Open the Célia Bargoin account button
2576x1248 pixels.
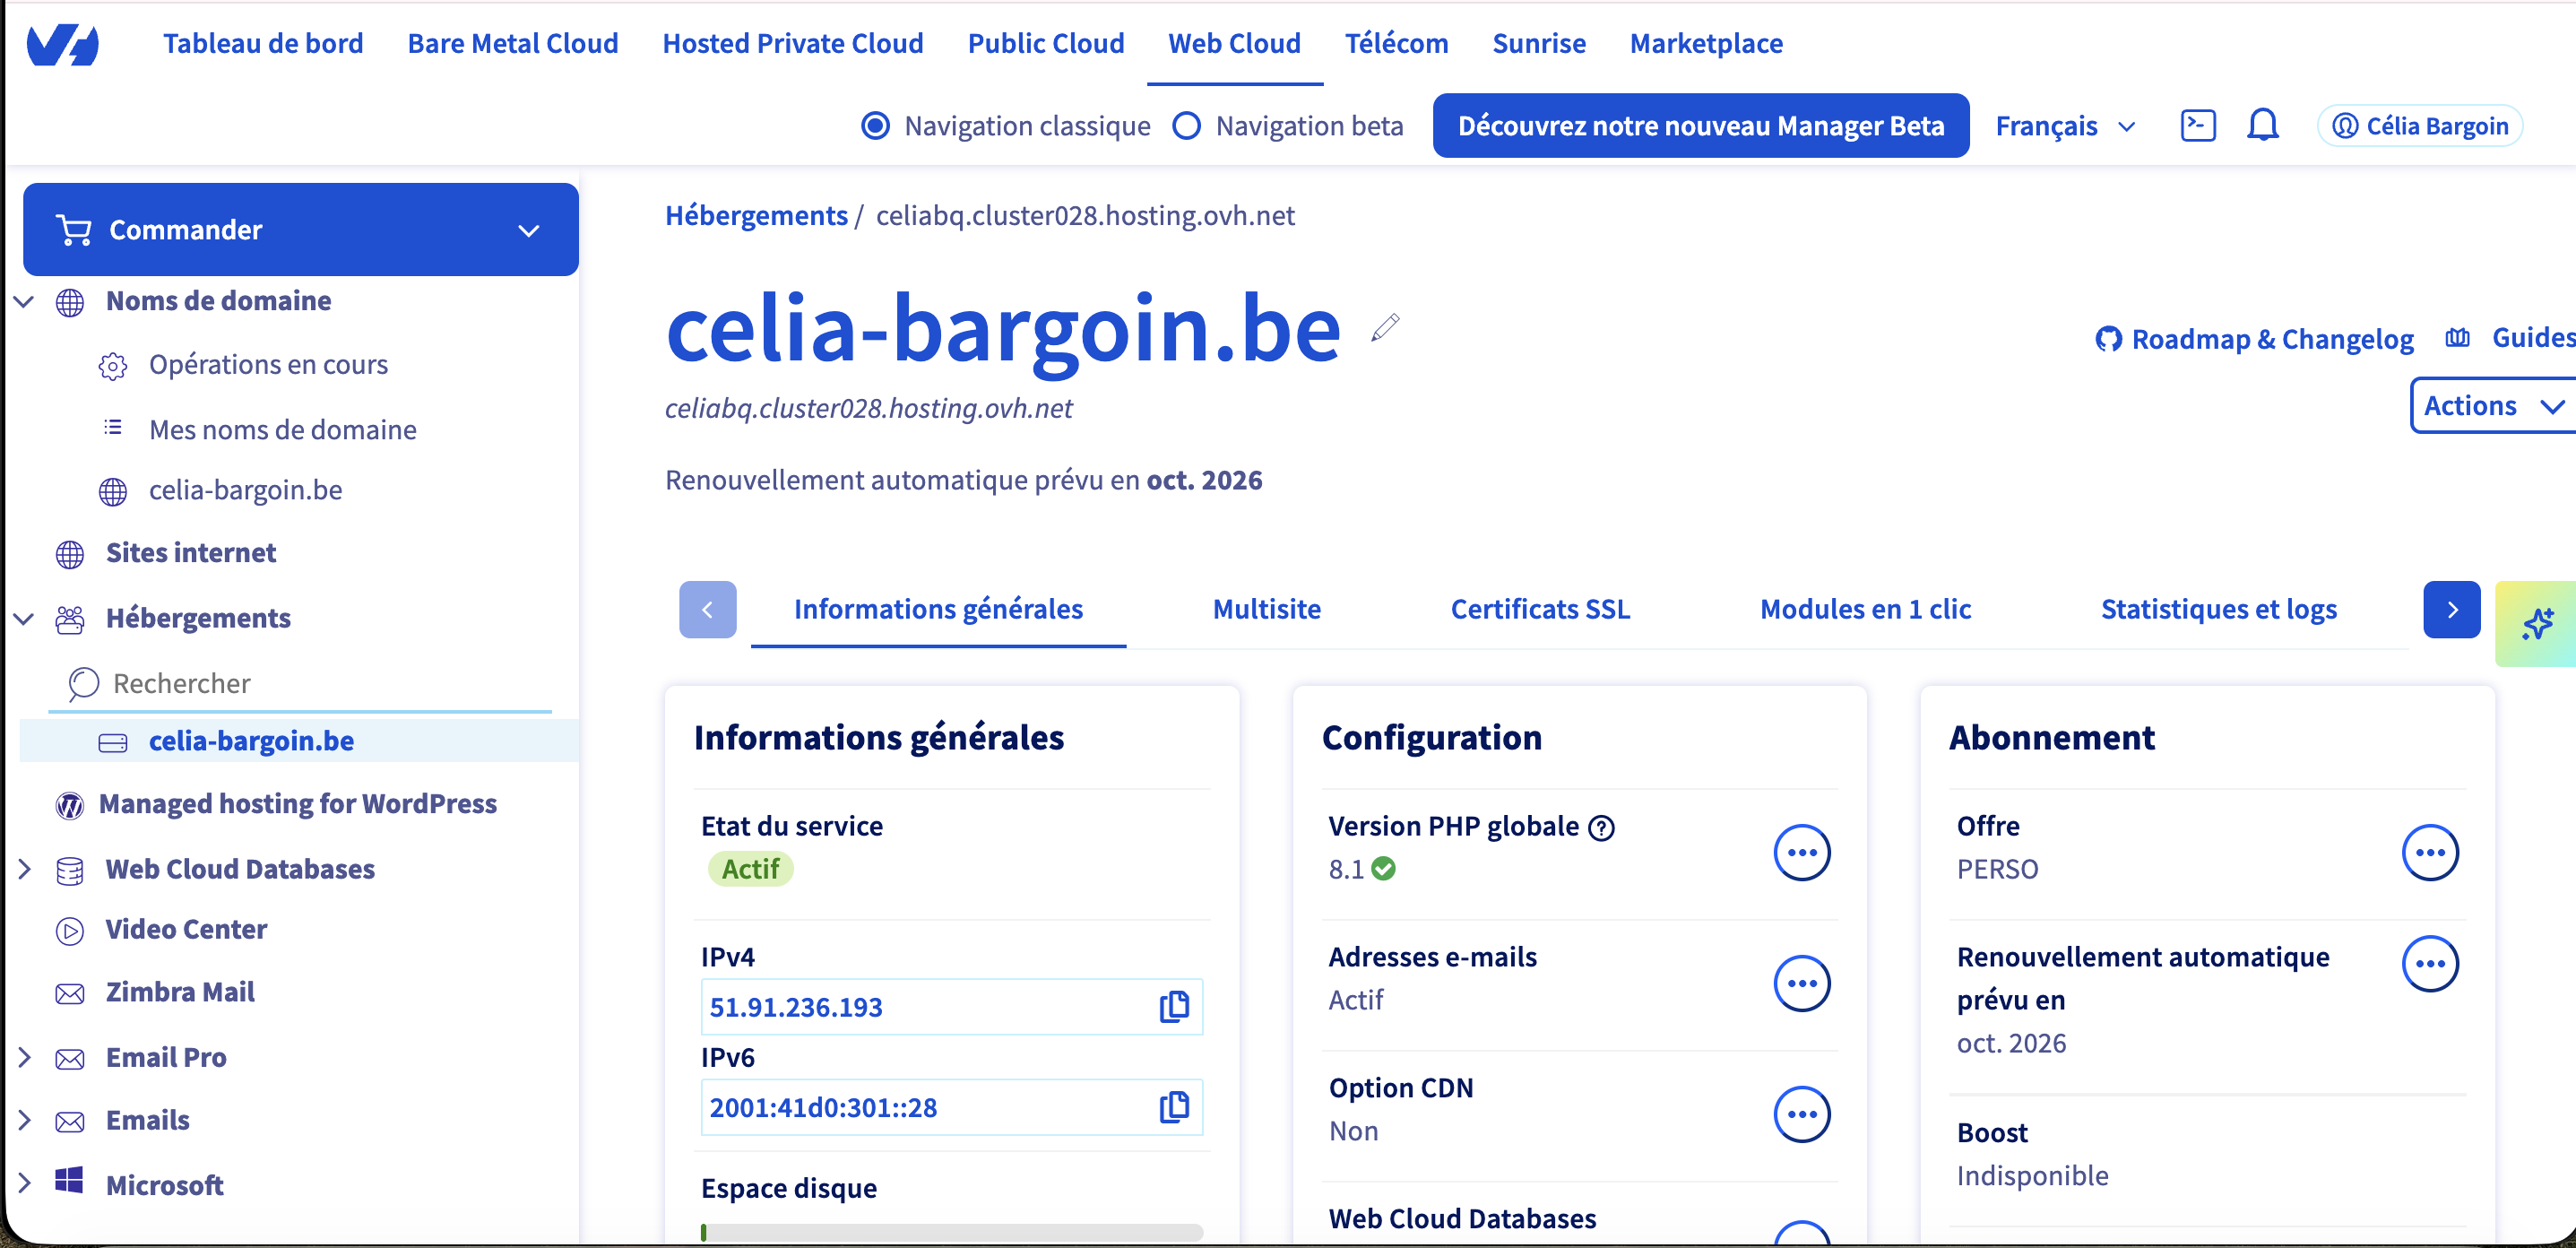tap(2419, 126)
